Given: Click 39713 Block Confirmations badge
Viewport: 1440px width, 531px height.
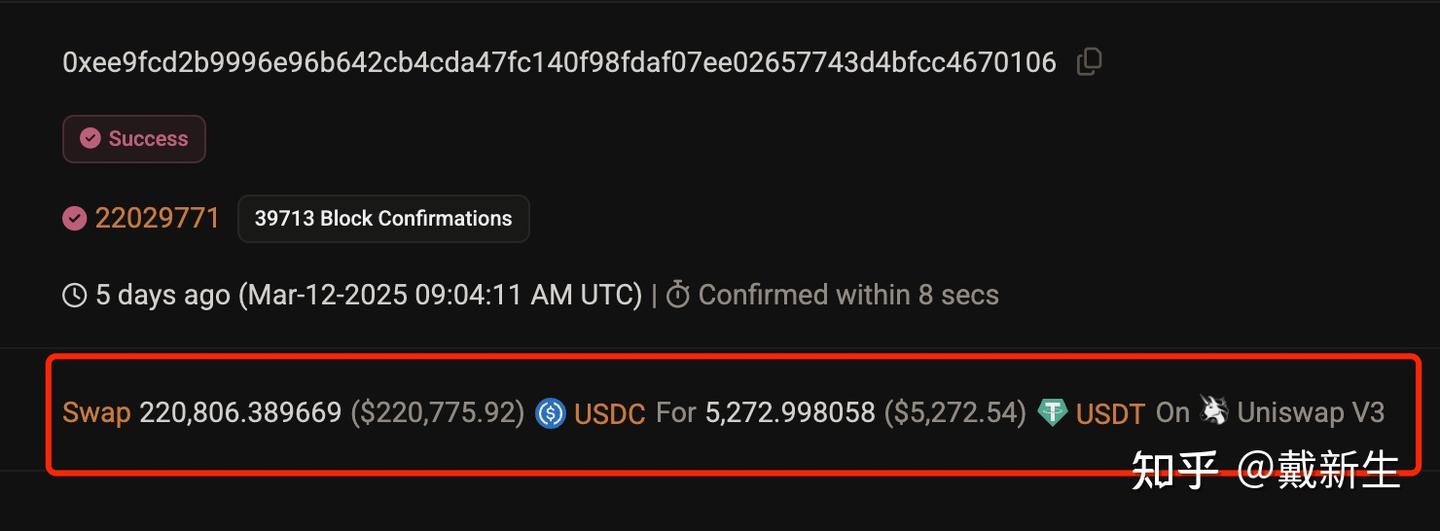Looking at the screenshot, I should (383, 219).
